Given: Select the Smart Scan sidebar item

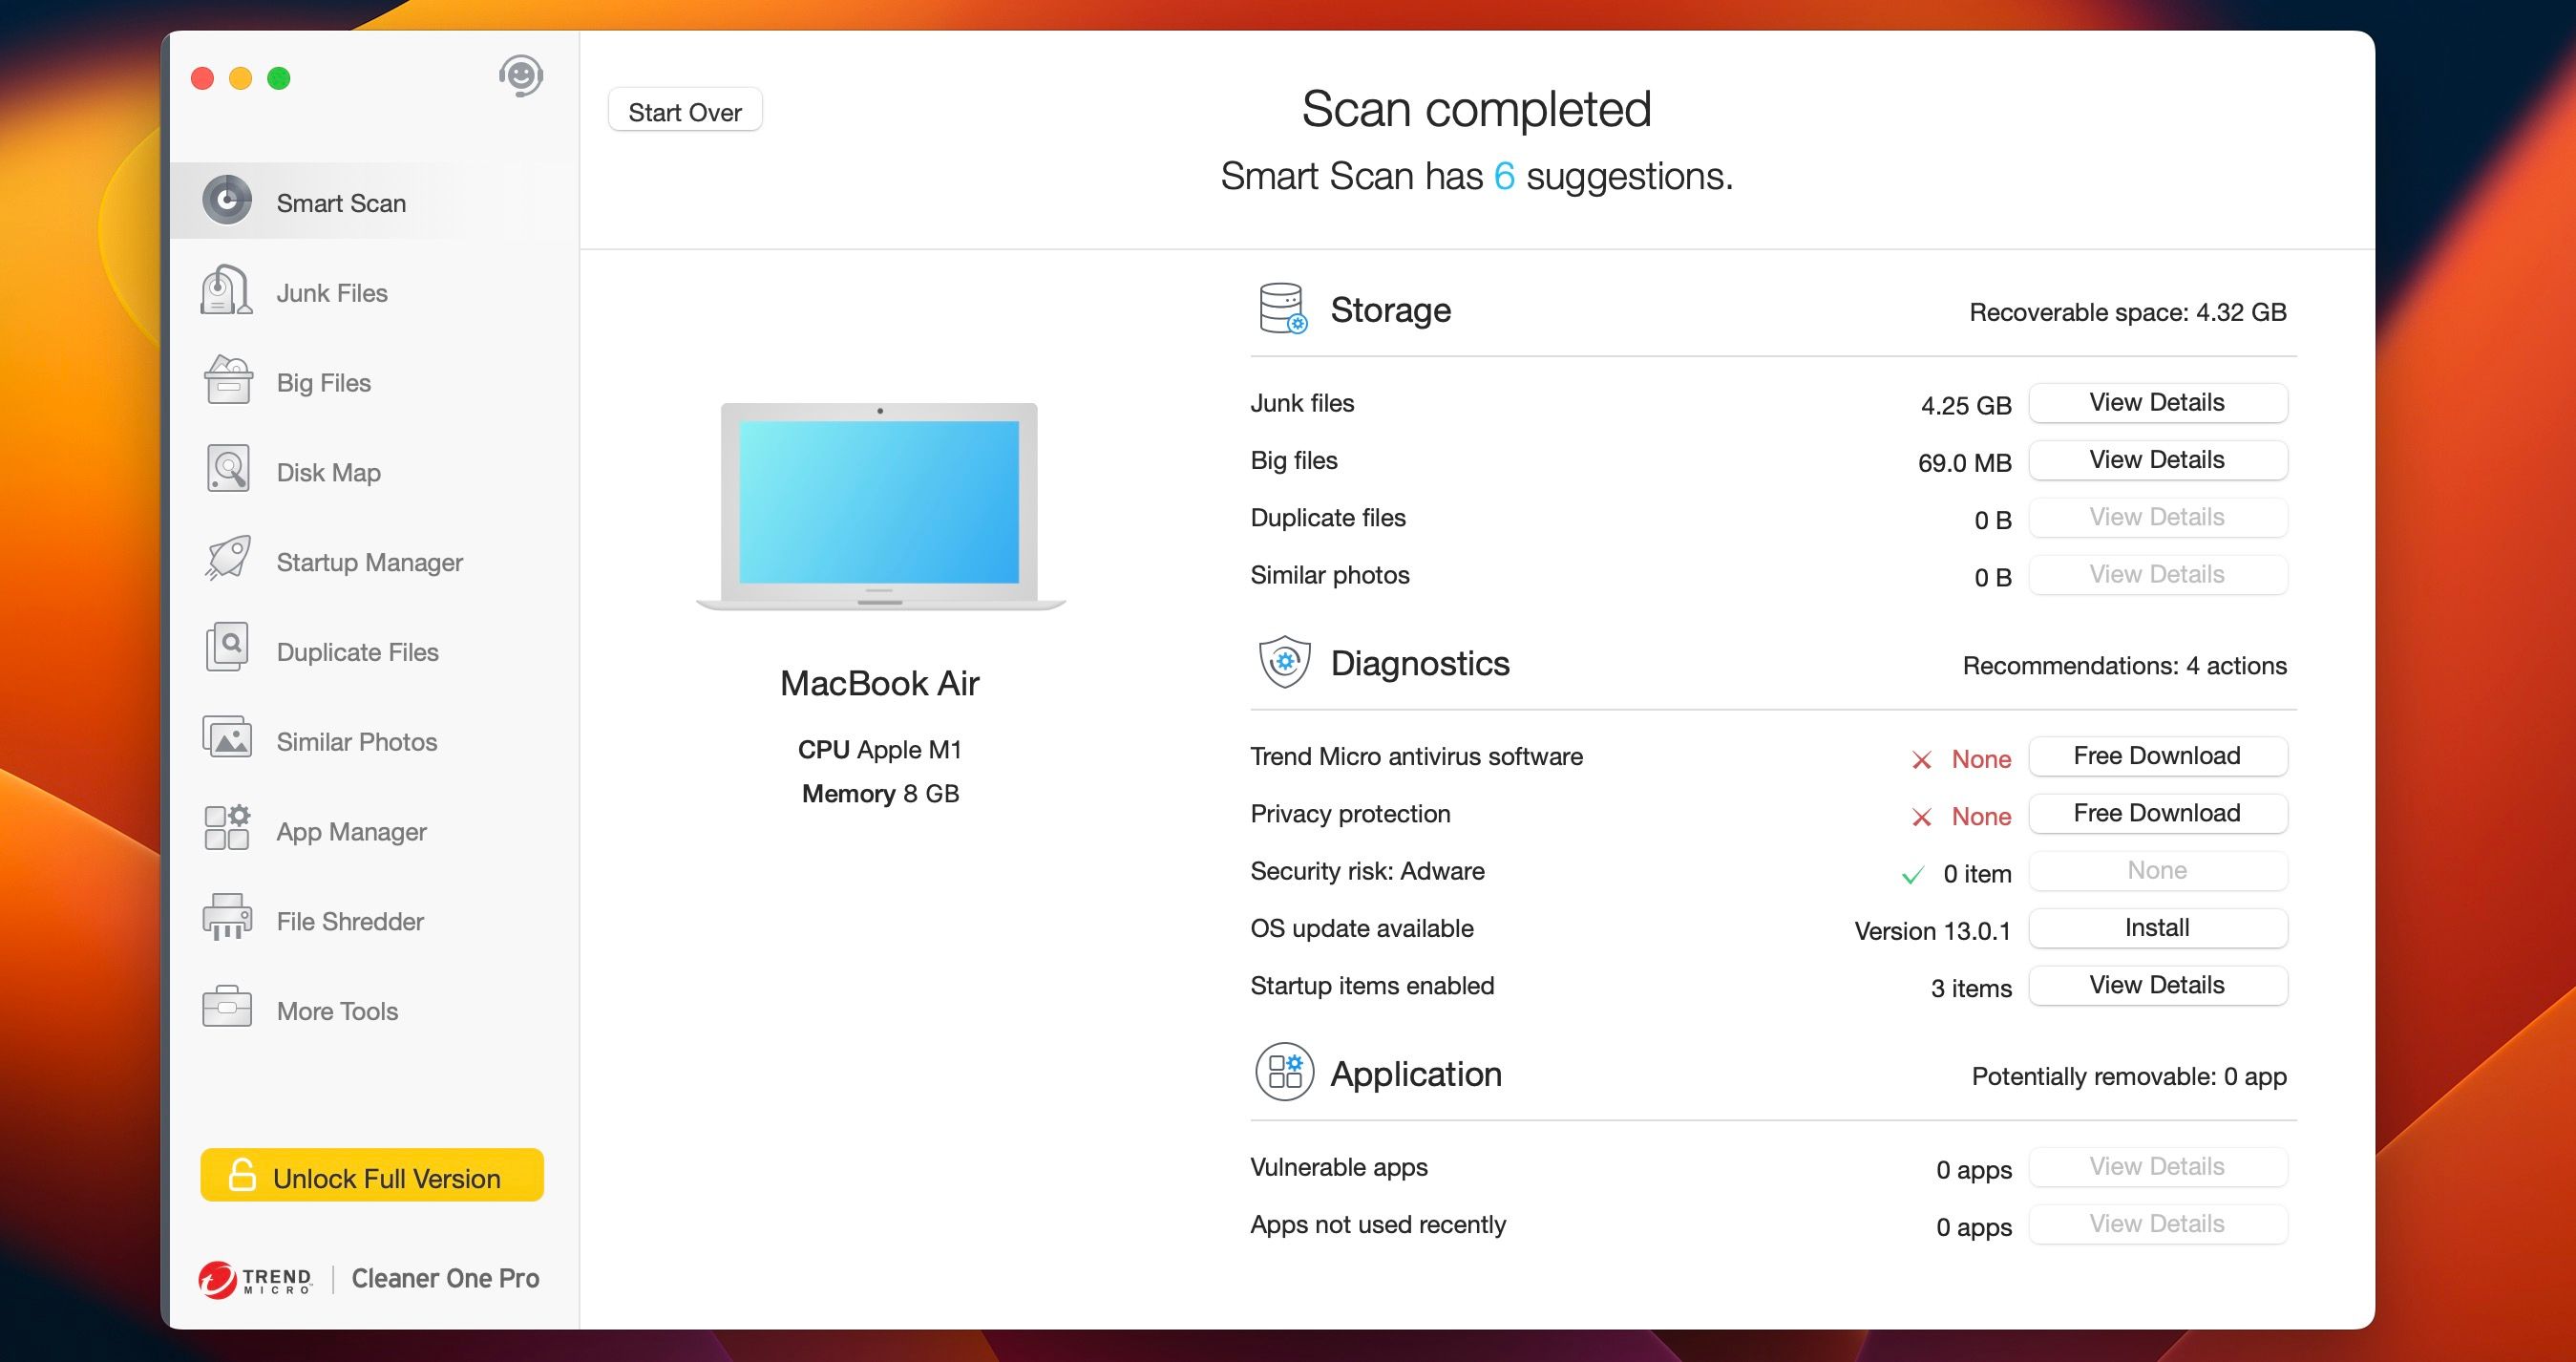Looking at the screenshot, I should (340, 203).
